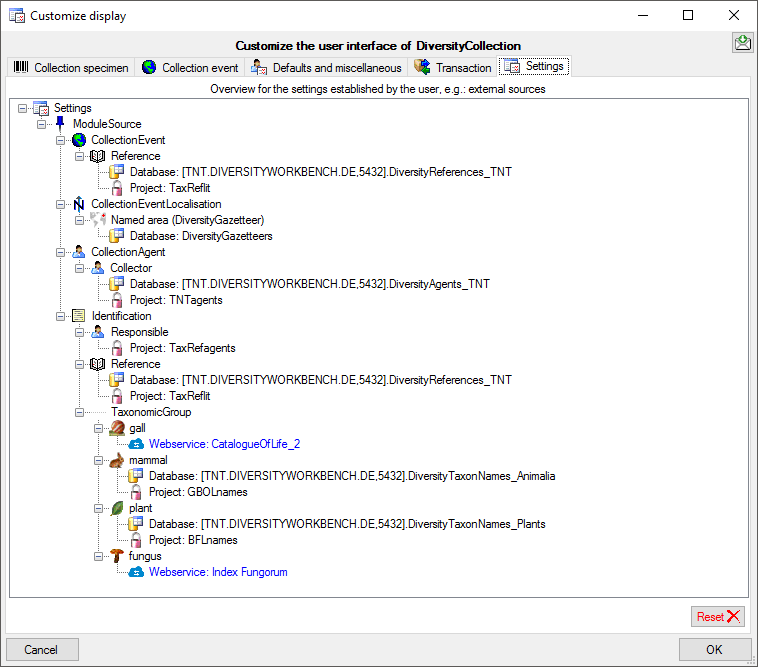The image size is (758, 667).
Task: Click the Responsible person icon
Action: (x=98, y=332)
